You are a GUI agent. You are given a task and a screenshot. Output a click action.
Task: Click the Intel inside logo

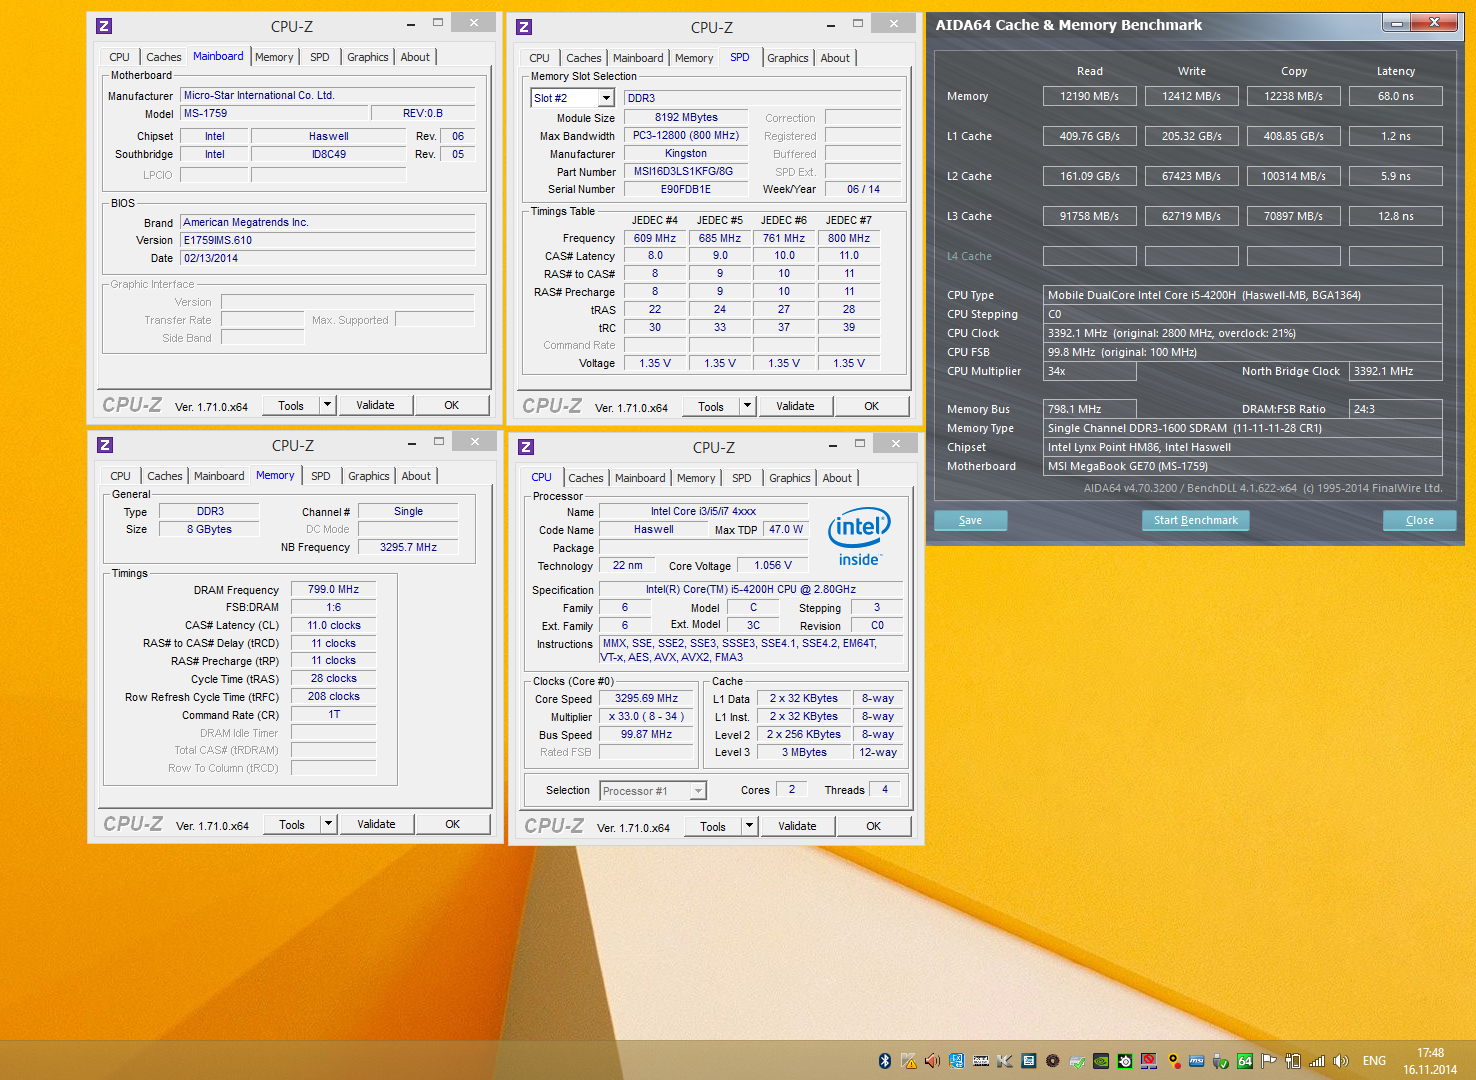(858, 539)
